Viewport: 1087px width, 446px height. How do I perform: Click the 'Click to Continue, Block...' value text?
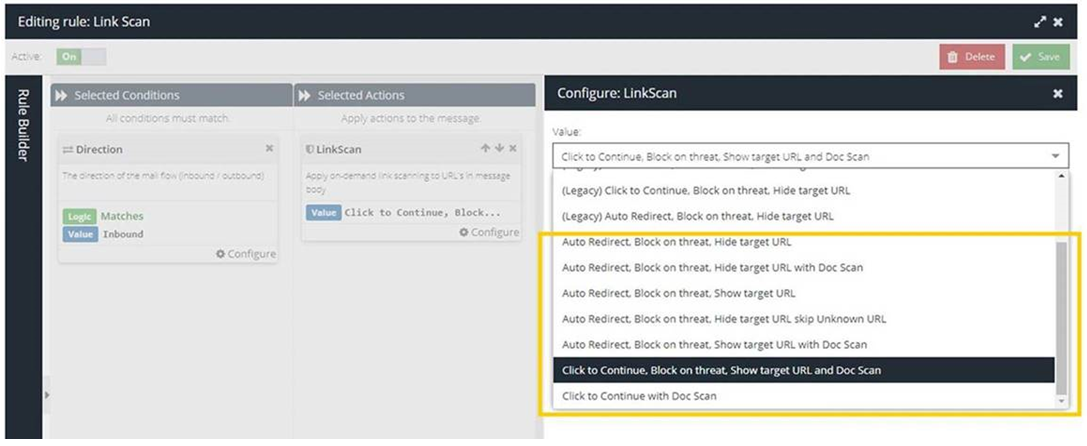[x=423, y=212]
